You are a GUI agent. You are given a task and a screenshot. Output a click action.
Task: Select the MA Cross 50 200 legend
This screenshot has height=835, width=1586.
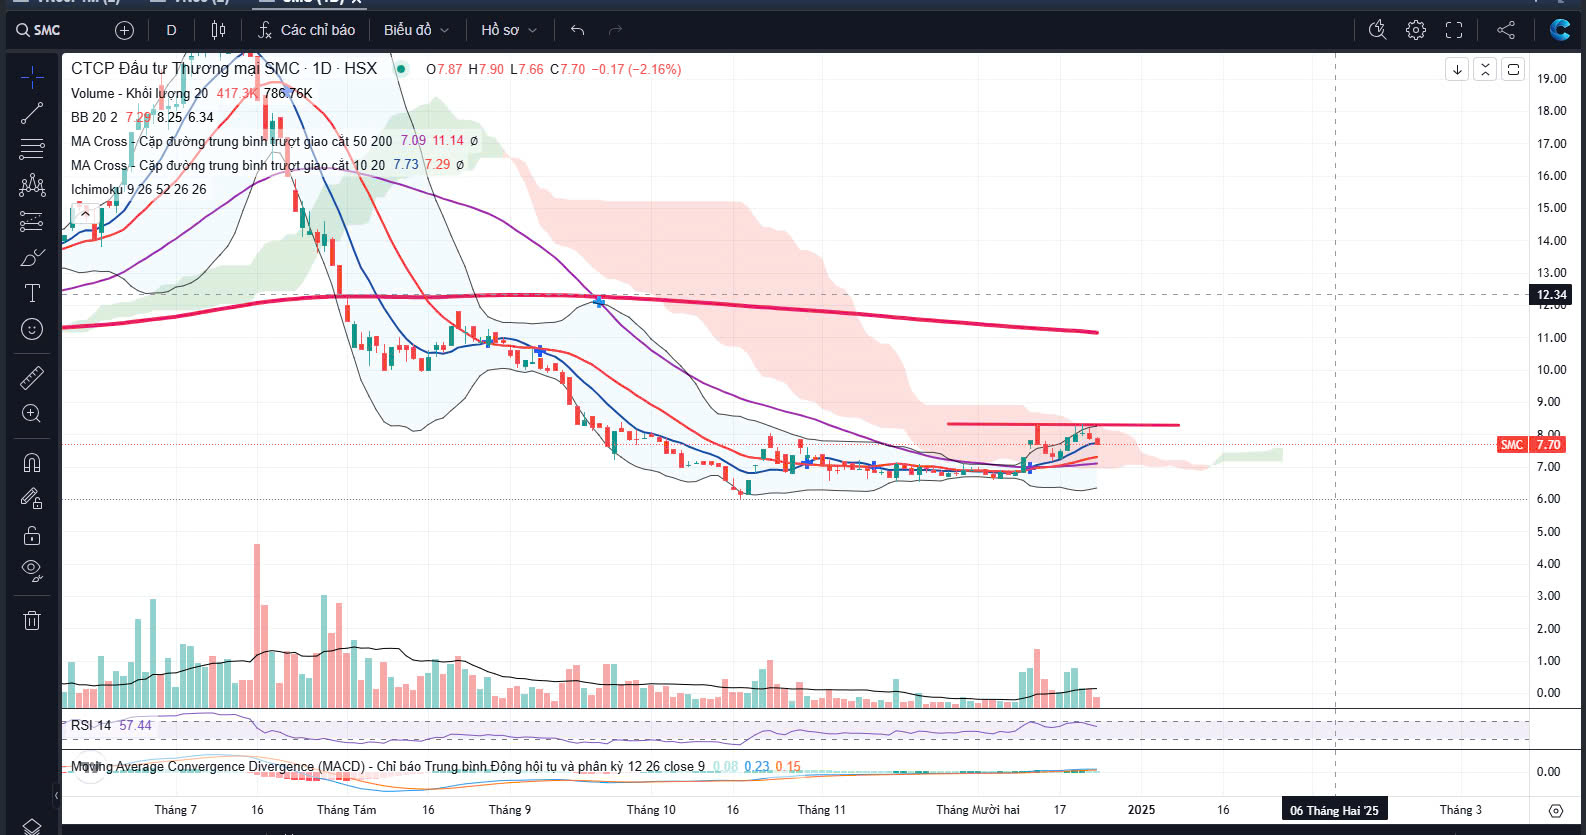tap(231, 141)
